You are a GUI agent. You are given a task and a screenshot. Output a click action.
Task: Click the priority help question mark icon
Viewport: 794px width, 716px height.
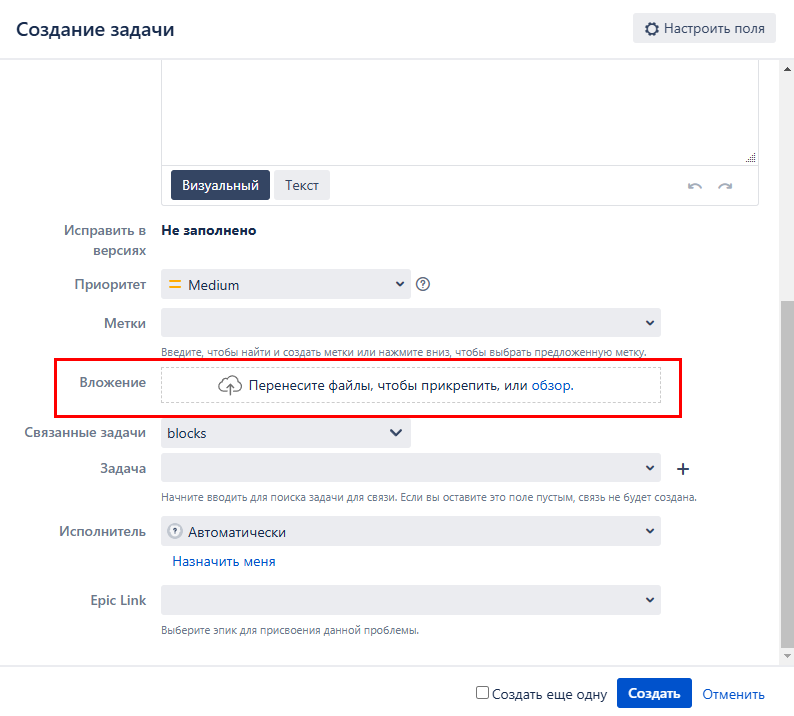point(423,284)
